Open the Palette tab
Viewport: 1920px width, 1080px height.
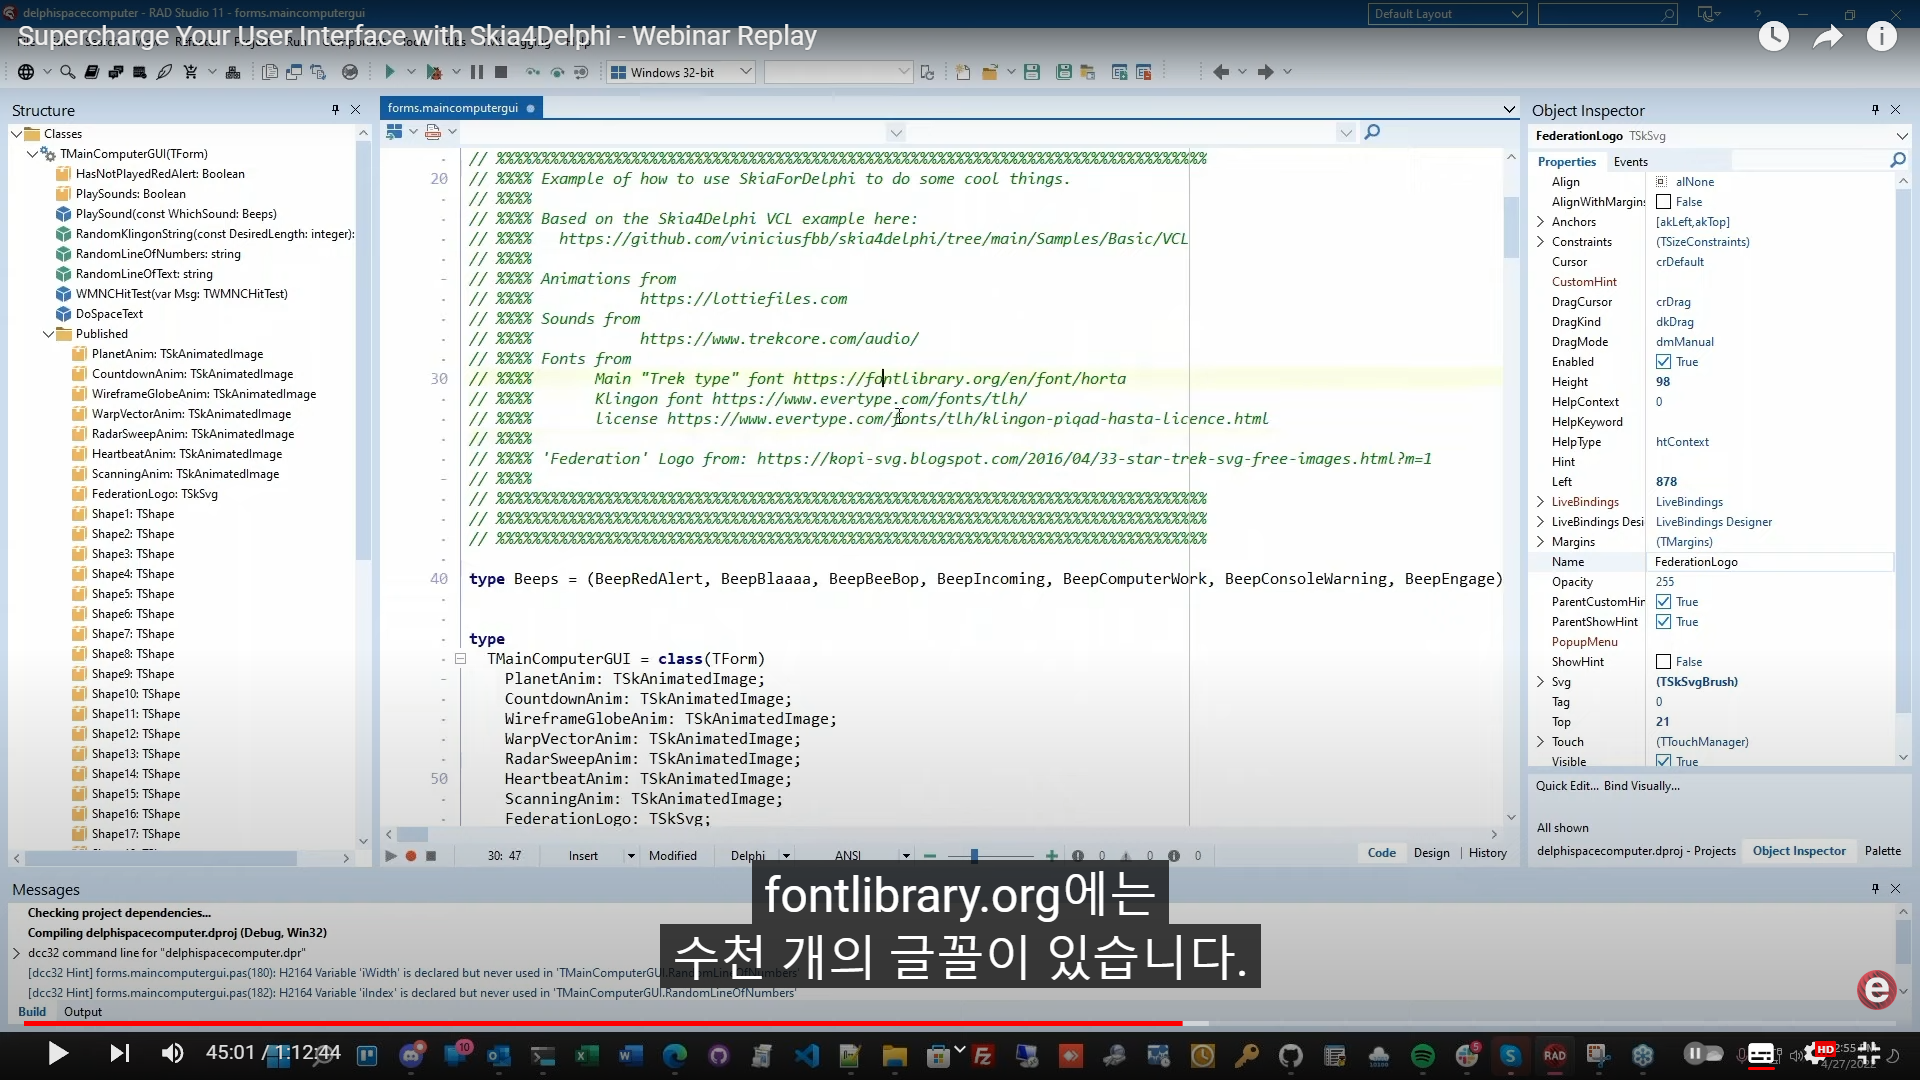[1882, 851]
